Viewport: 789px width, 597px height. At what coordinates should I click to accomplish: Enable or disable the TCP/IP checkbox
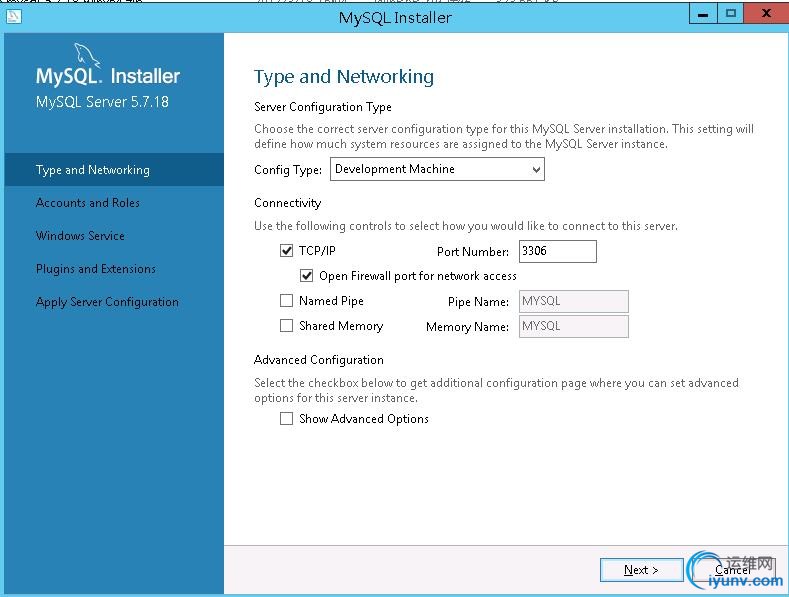[286, 251]
